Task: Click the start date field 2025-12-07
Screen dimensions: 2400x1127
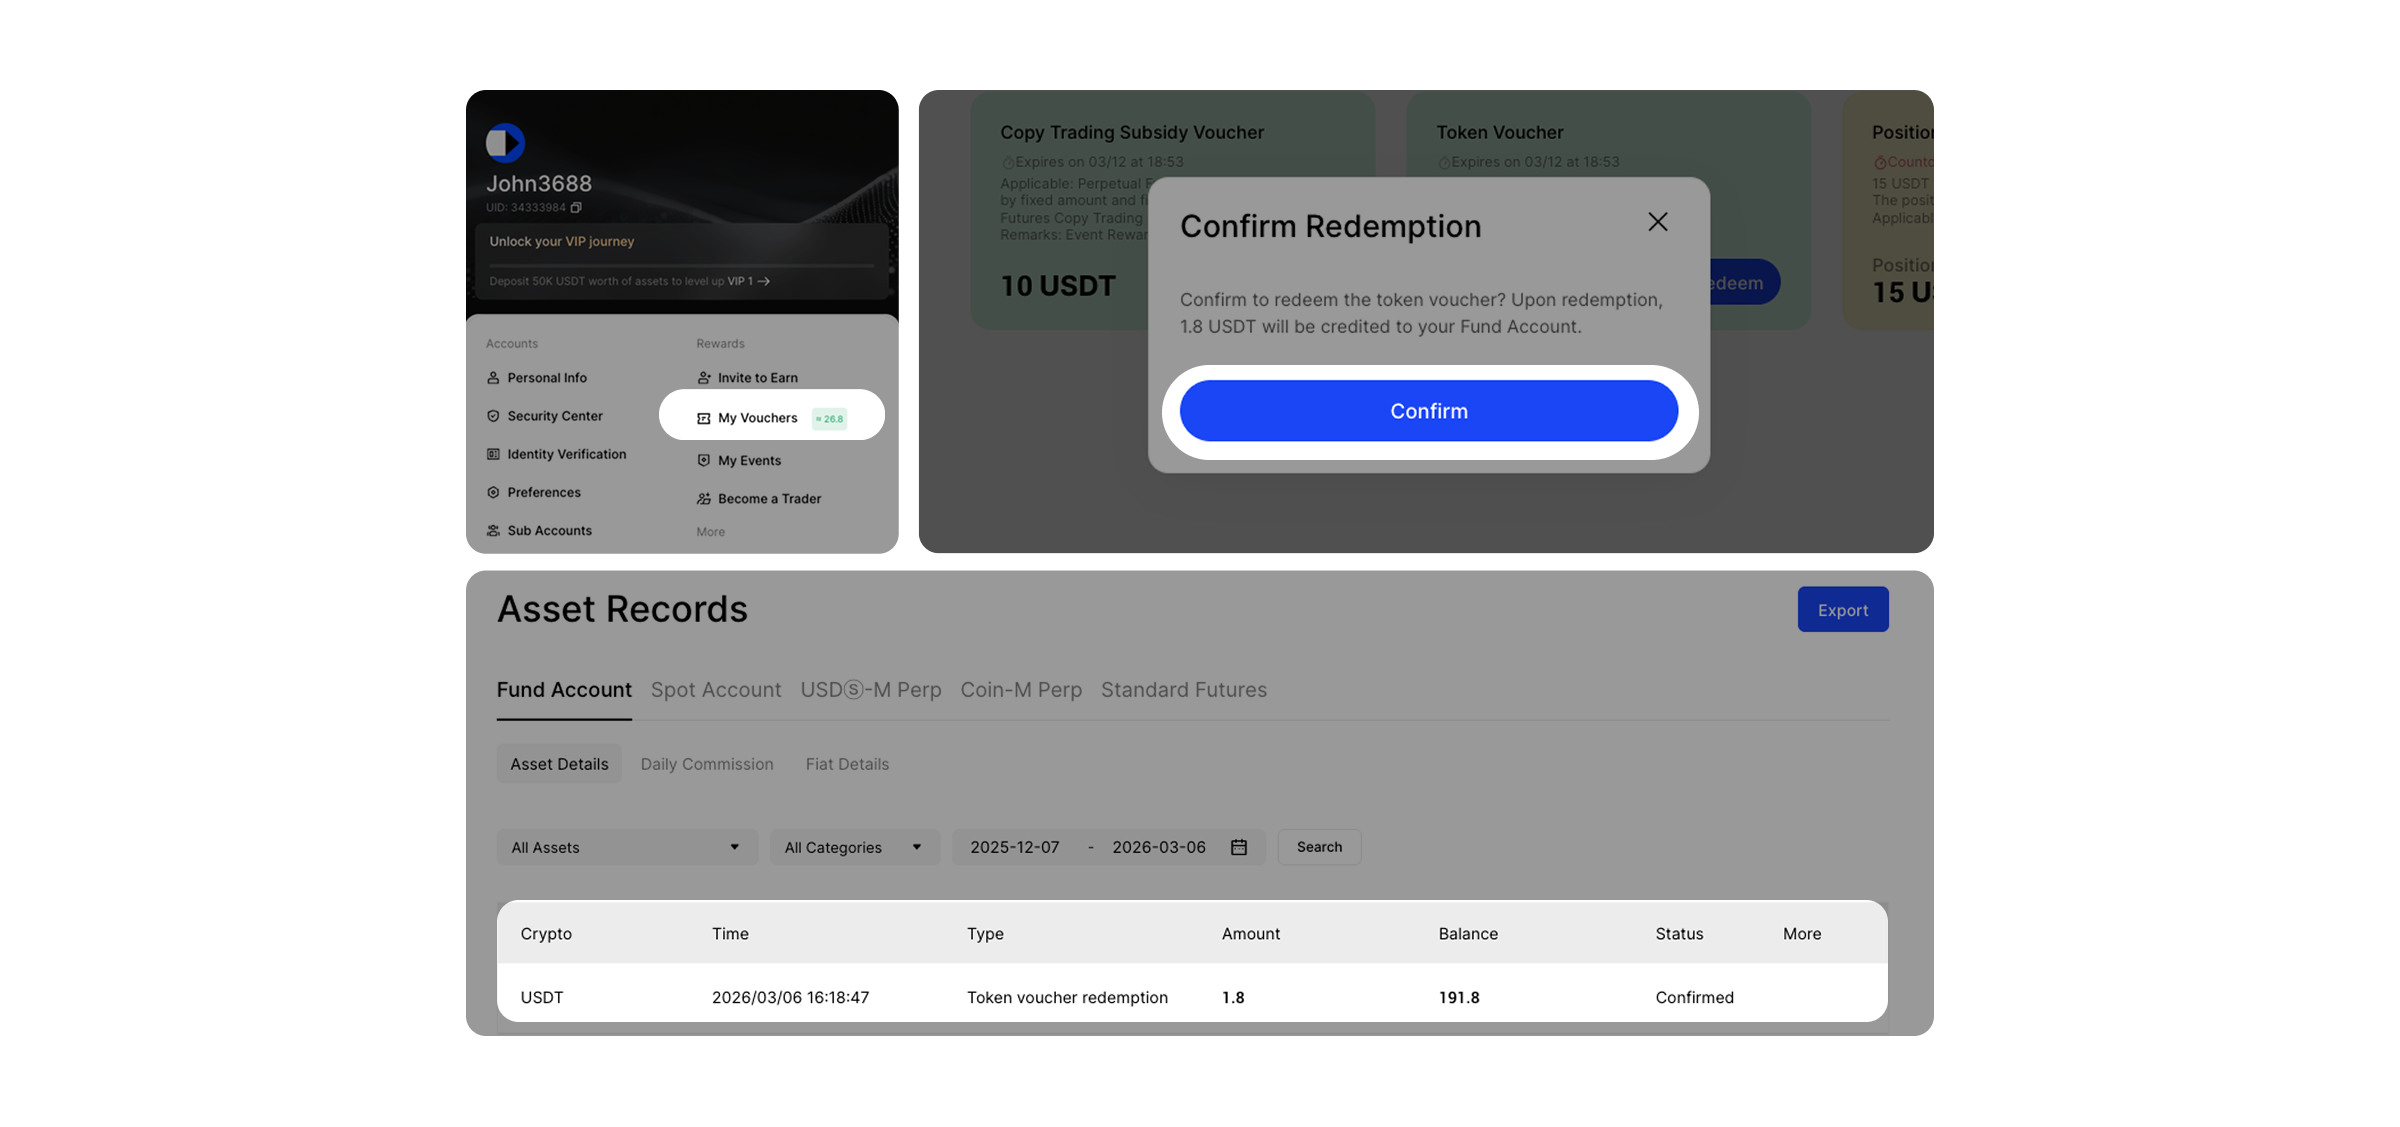Action: click(x=1014, y=847)
